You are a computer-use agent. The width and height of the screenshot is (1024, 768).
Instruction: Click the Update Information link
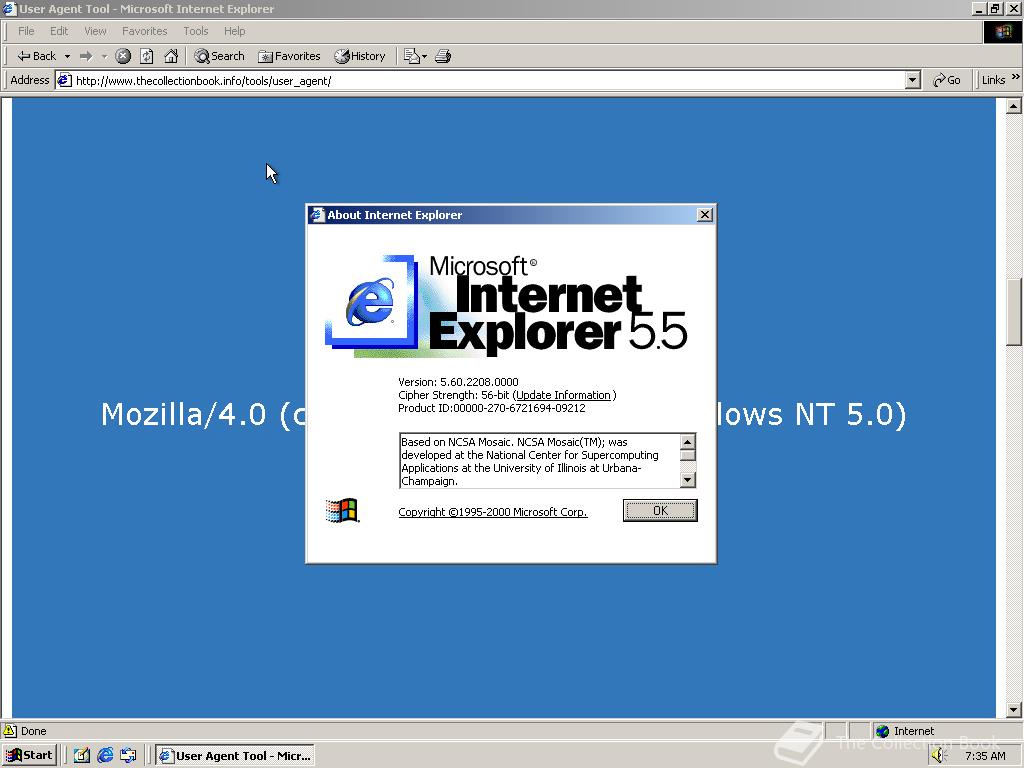coord(564,395)
